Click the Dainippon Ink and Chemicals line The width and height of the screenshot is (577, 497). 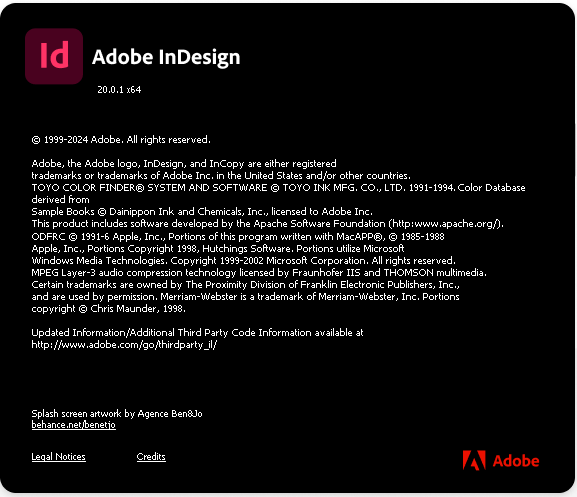click(x=202, y=212)
